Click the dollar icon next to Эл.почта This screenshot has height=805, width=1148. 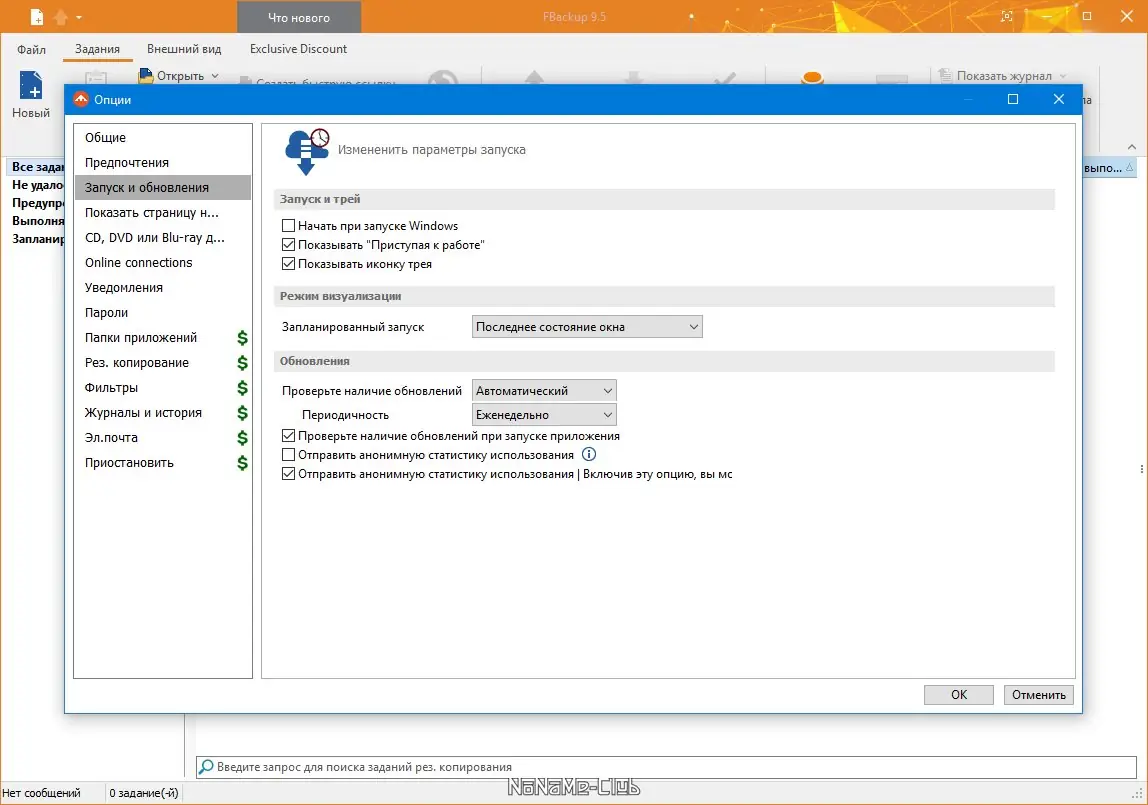(x=242, y=438)
